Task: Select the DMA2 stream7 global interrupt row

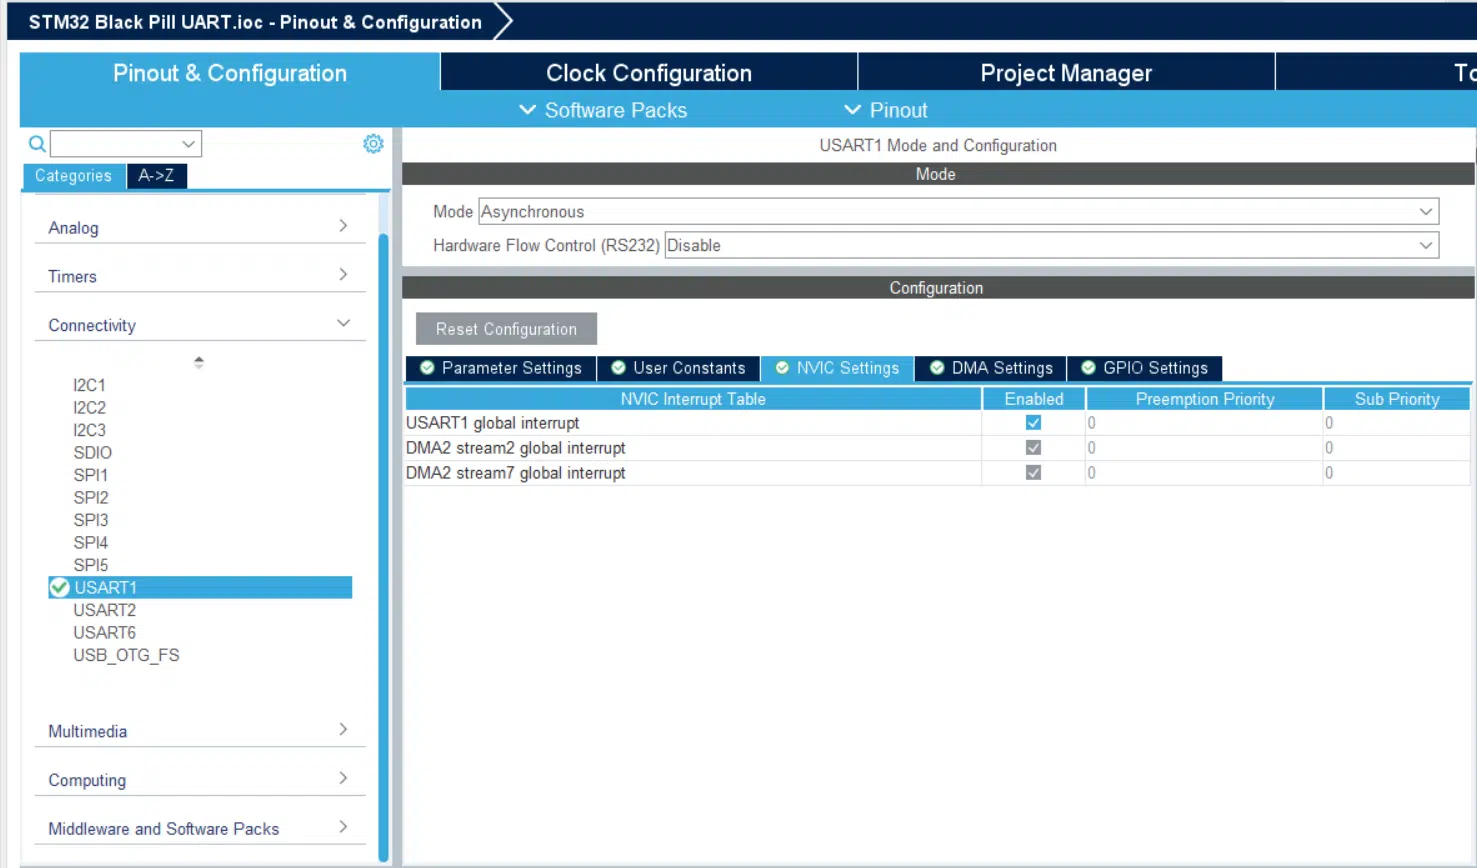Action: click(x=937, y=473)
